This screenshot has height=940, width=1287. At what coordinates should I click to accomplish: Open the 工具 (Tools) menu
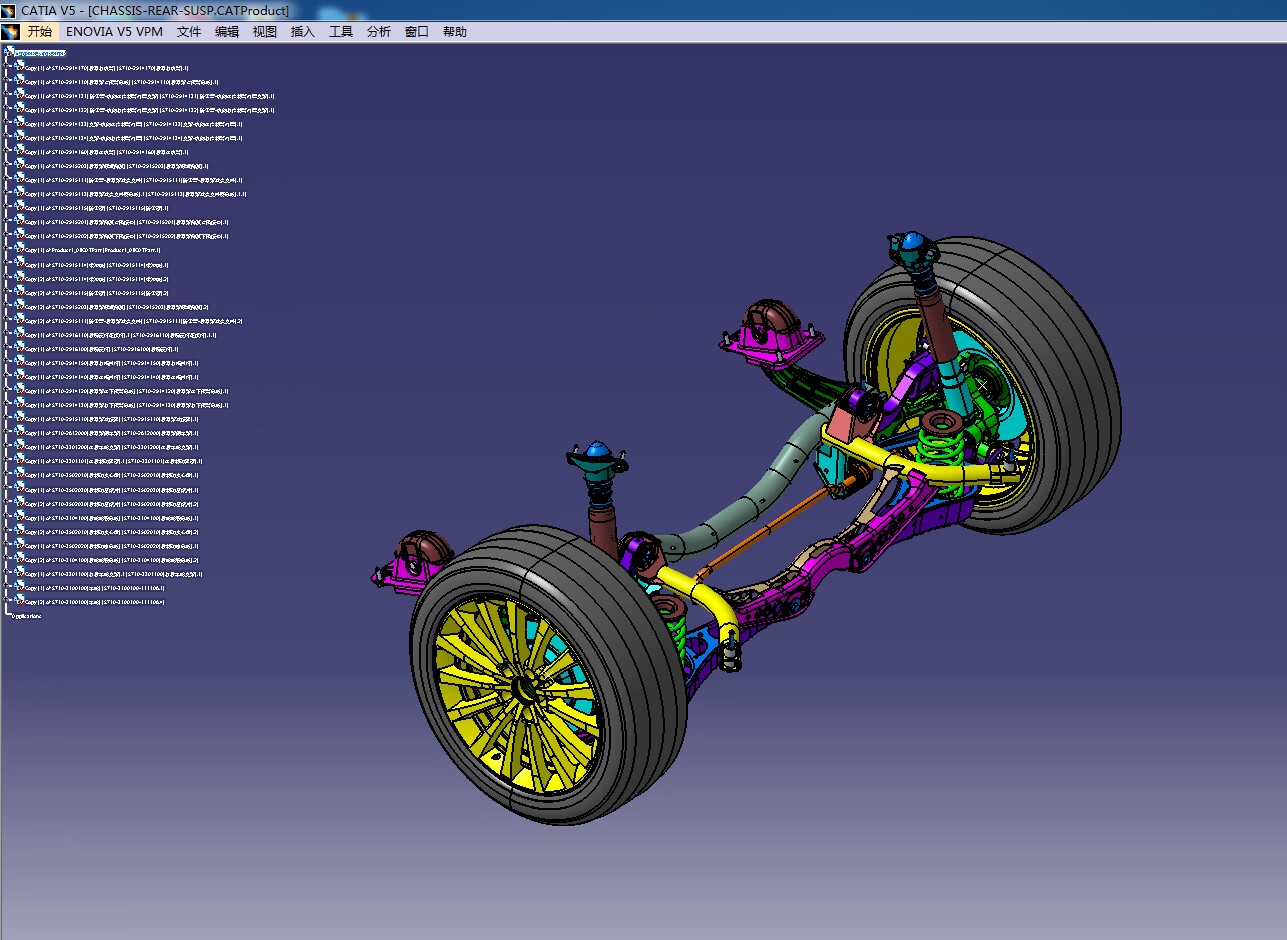(x=341, y=32)
